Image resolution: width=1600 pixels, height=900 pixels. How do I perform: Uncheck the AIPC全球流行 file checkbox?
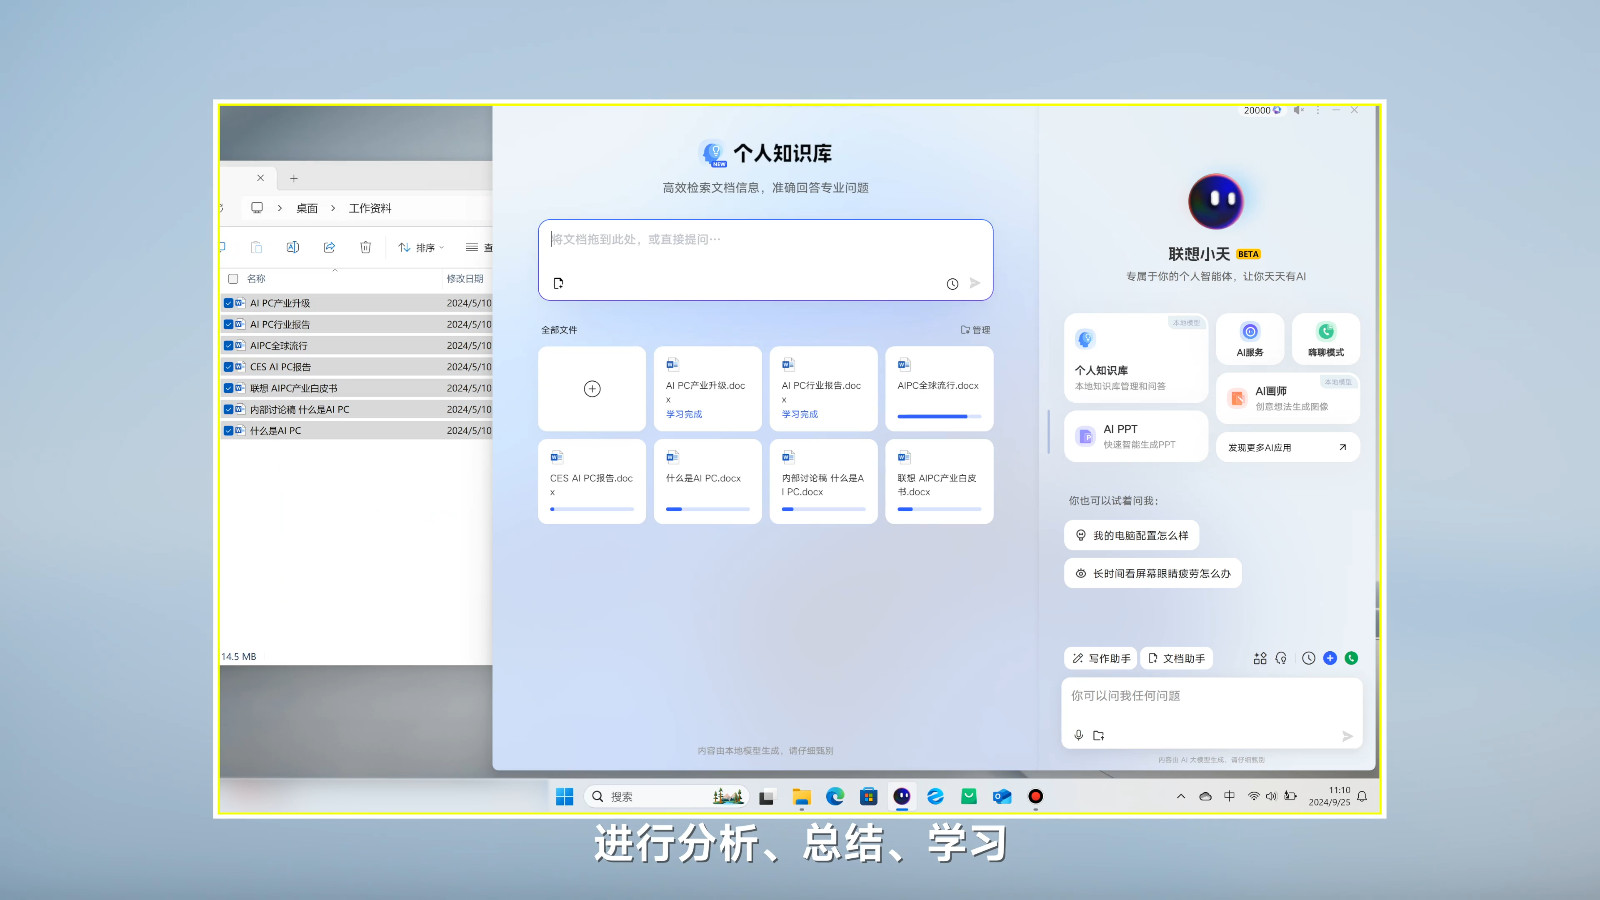pyautogui.click(x=228, y=346)
